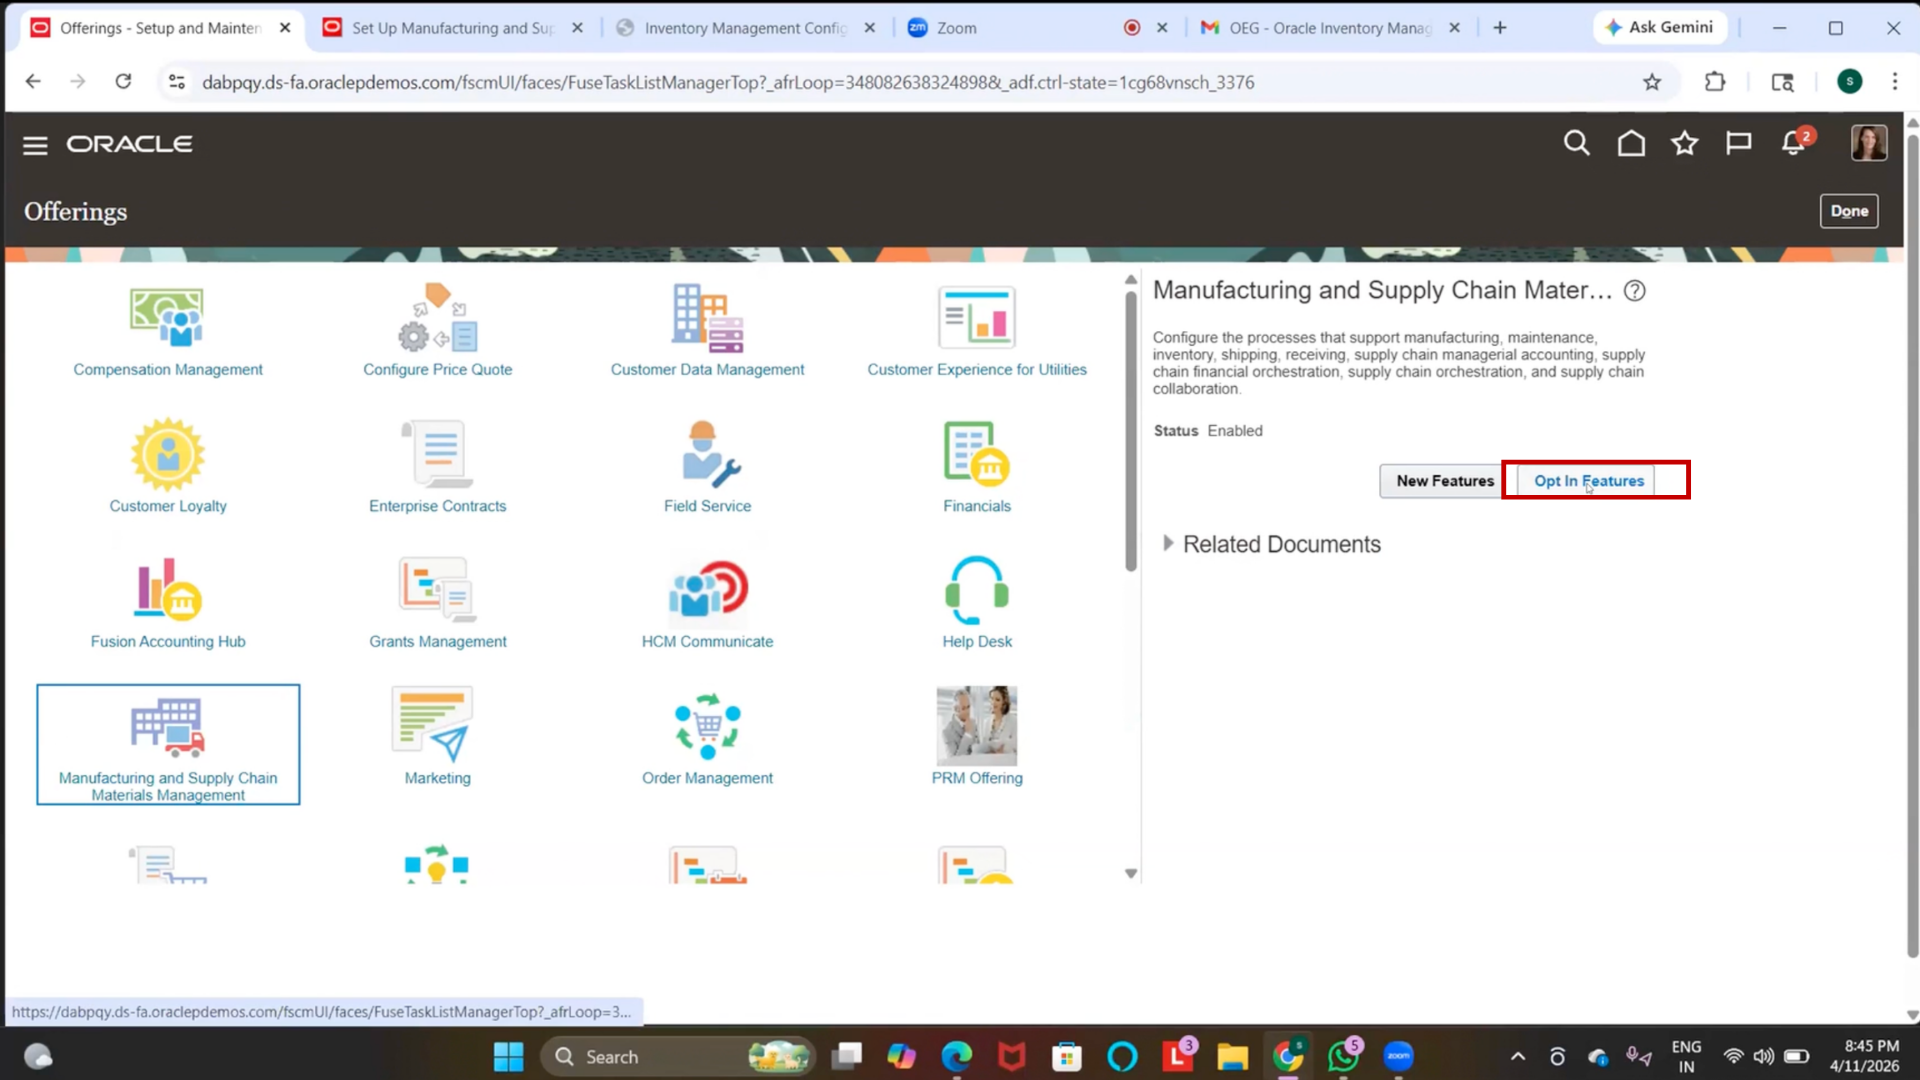Click the taskbar Search box

pos(677,1057)
